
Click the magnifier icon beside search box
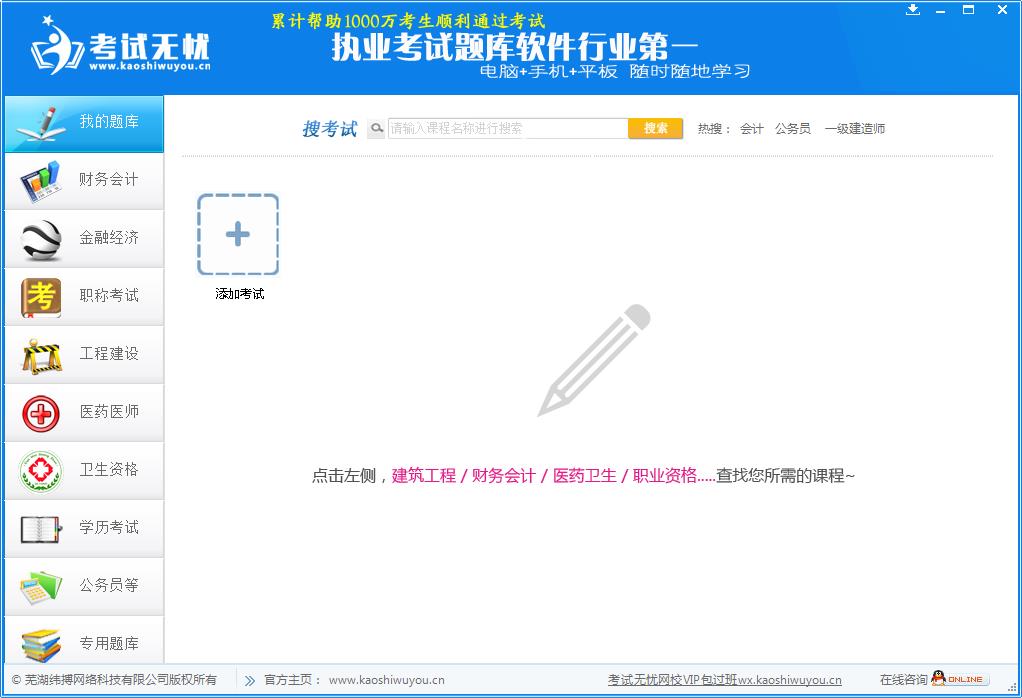point(377,128)
